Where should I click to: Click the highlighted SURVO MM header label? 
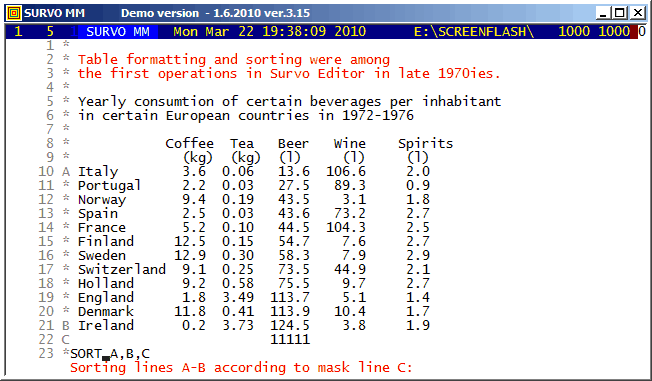[x=118, y=32]
